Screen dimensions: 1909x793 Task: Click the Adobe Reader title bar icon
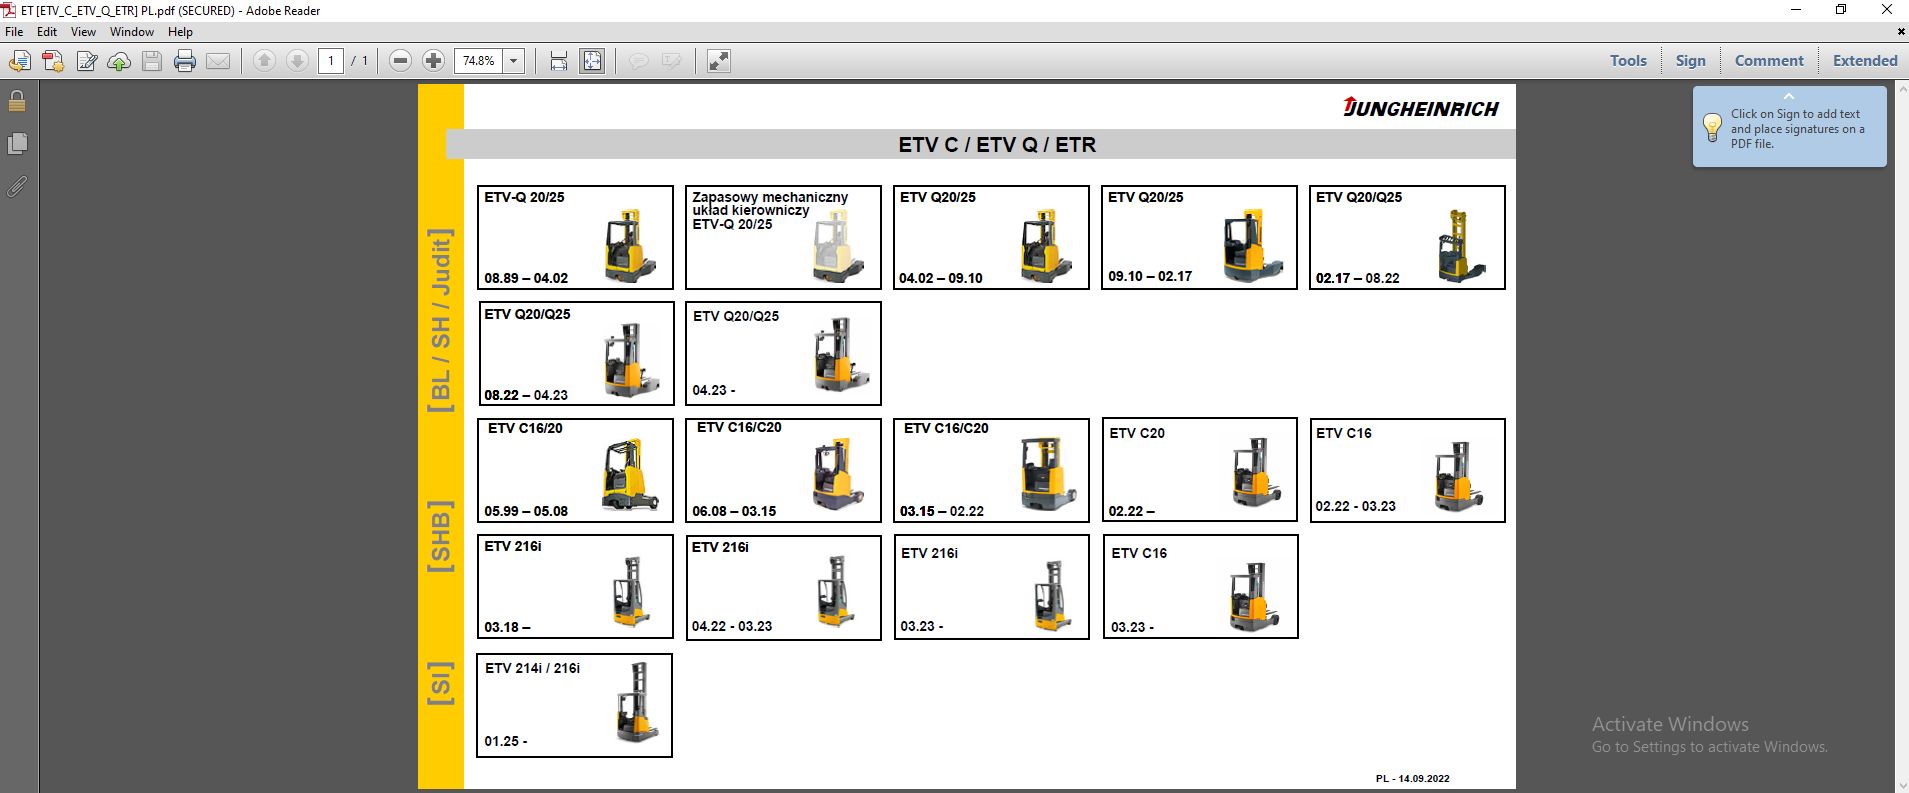[x=9, y=10]
